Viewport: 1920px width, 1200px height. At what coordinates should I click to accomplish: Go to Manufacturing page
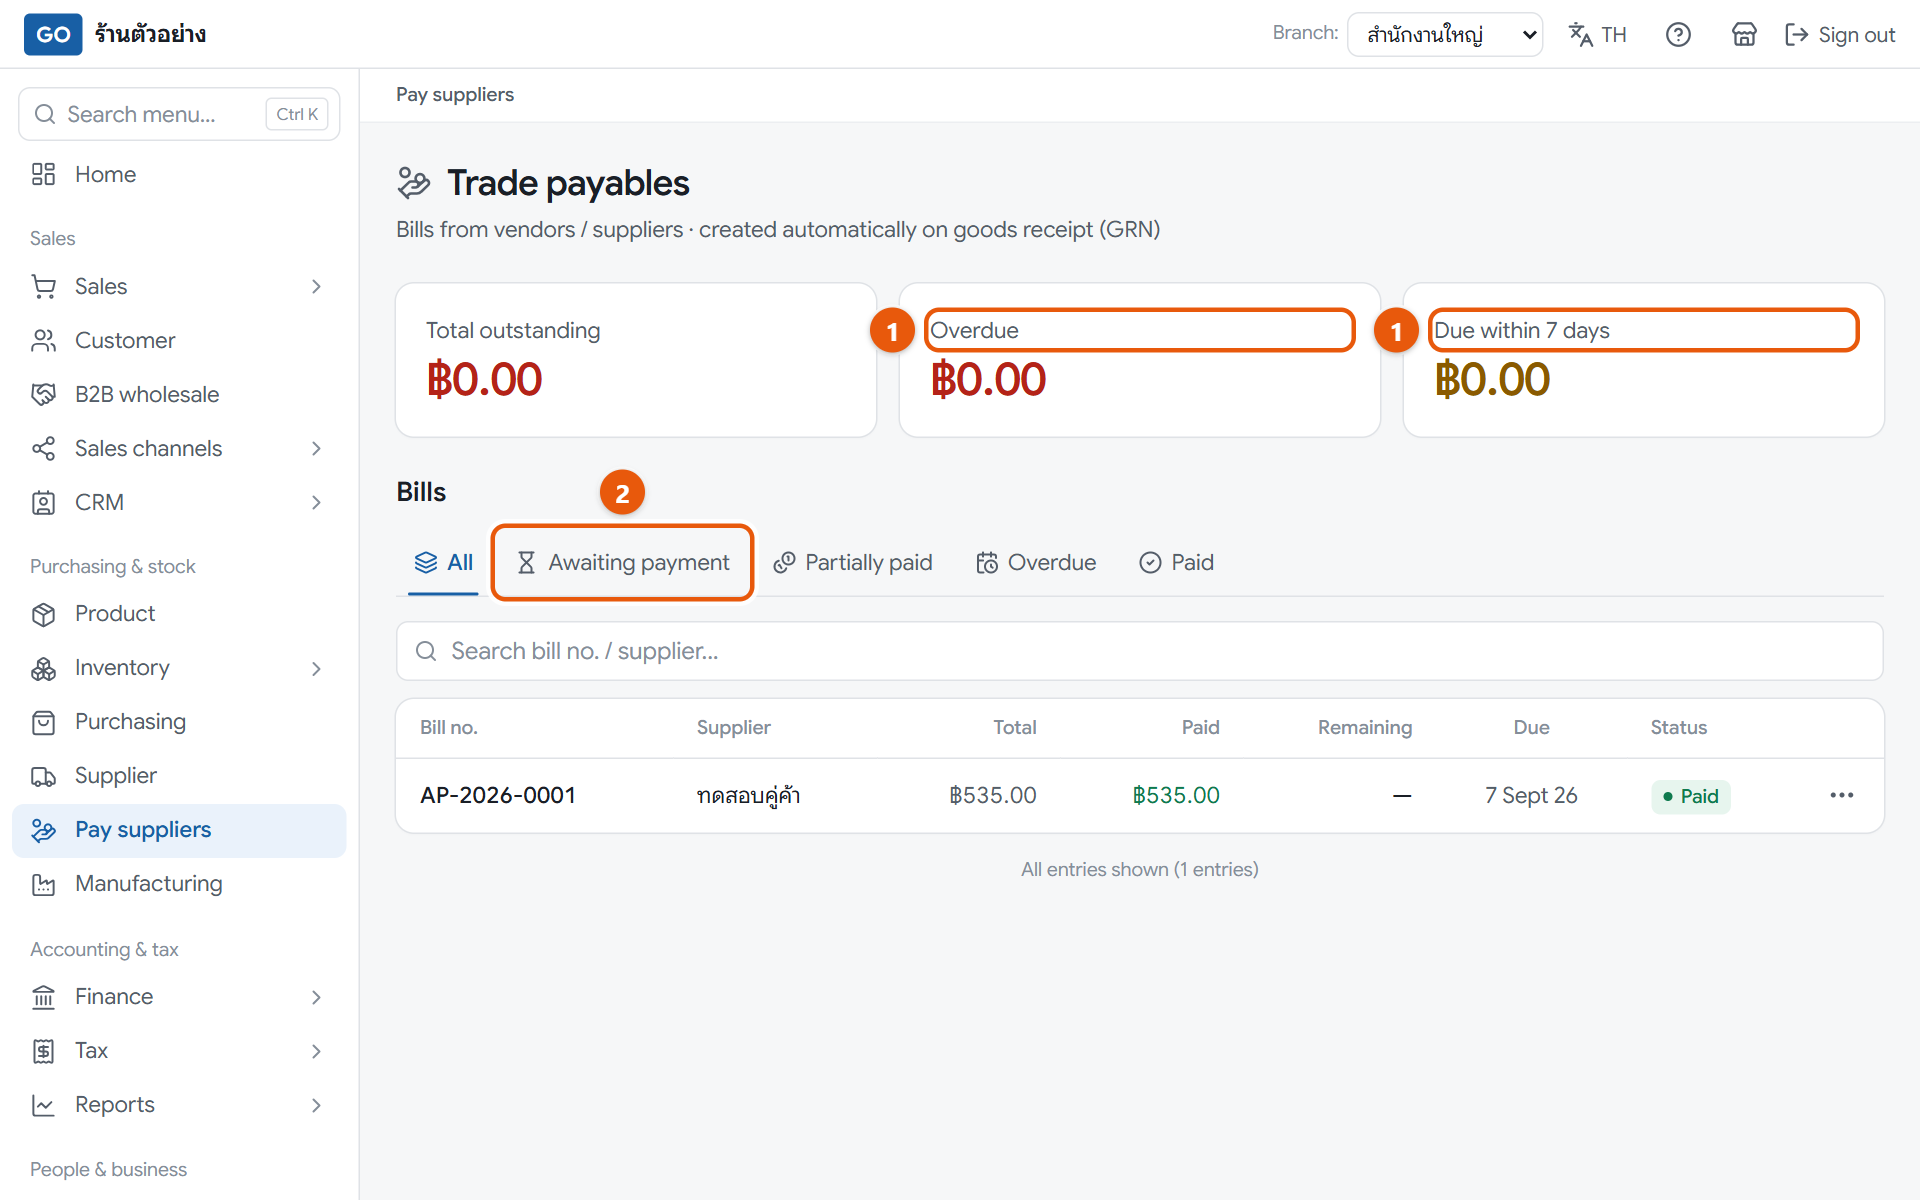tap(179, 884)
